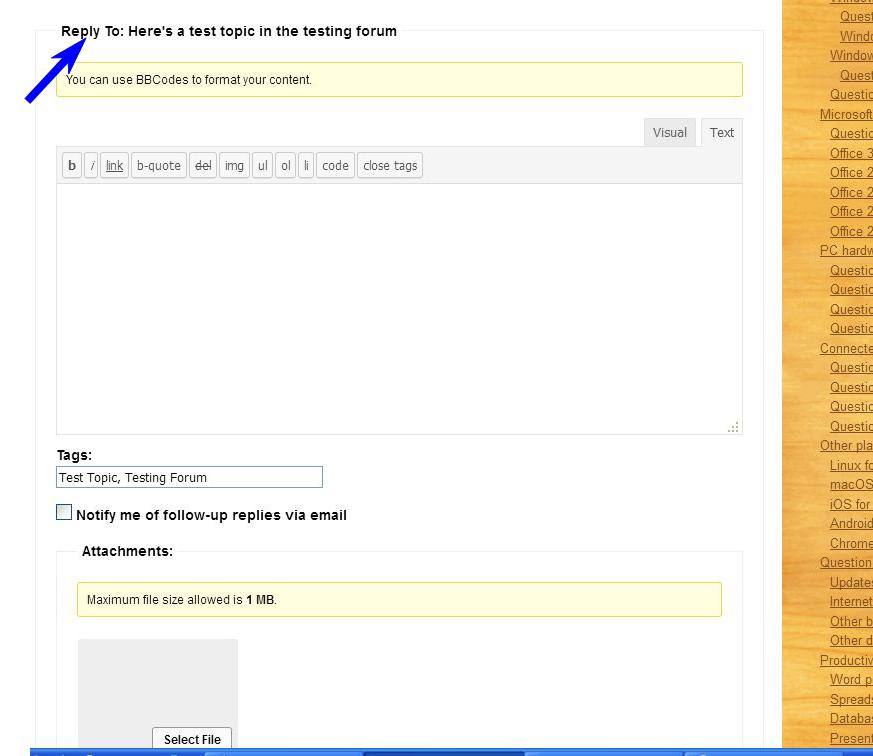This screenshot has width=873, height=756.
Task: Switch to the Text editor tab
Action: click(x=722, y=133)
